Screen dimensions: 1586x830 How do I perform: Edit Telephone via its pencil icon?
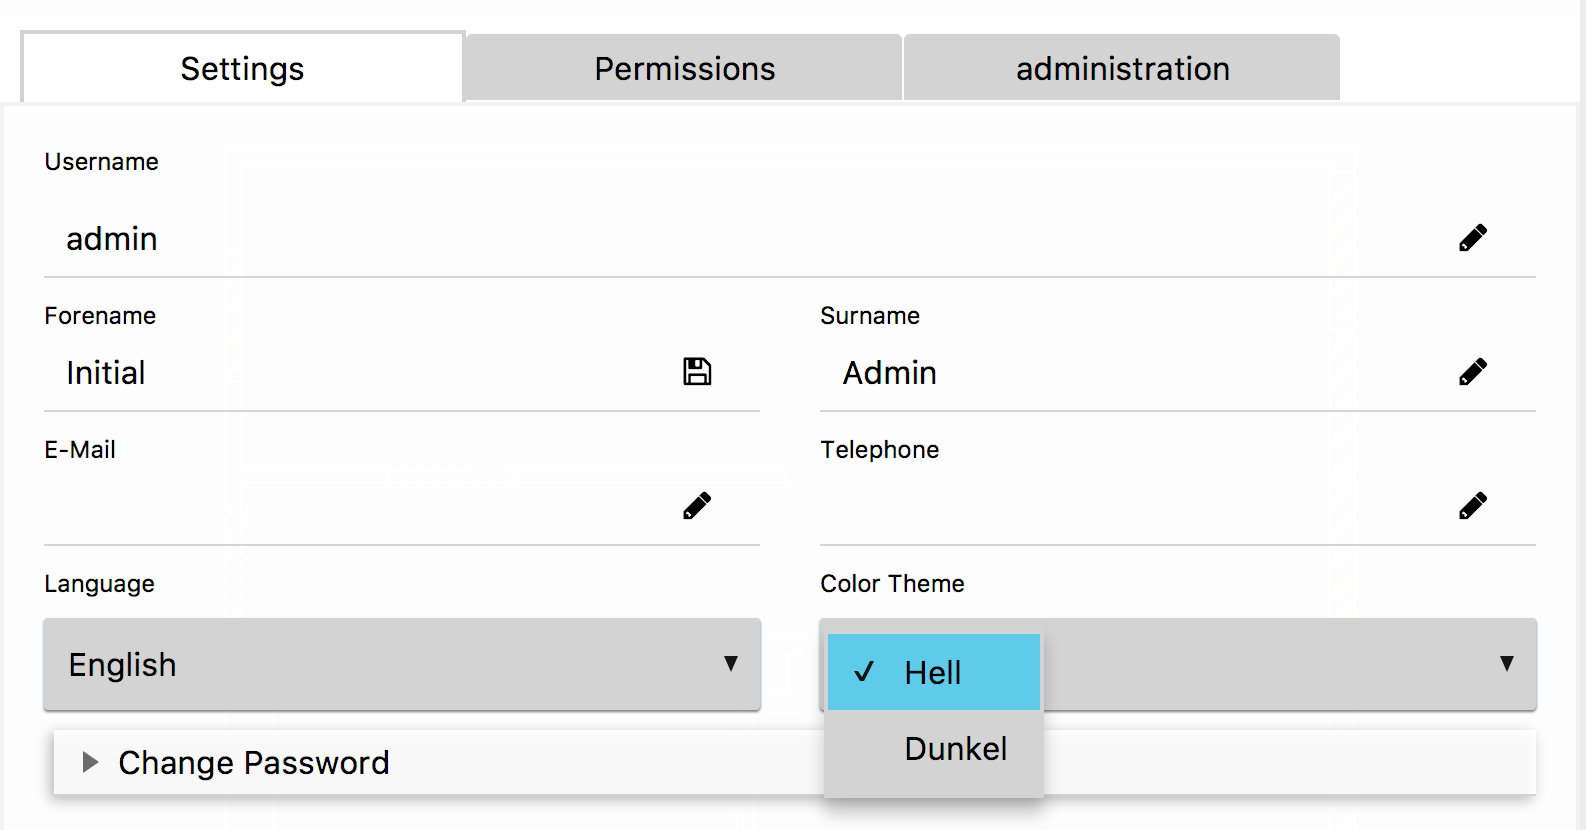coord(1472,506)
